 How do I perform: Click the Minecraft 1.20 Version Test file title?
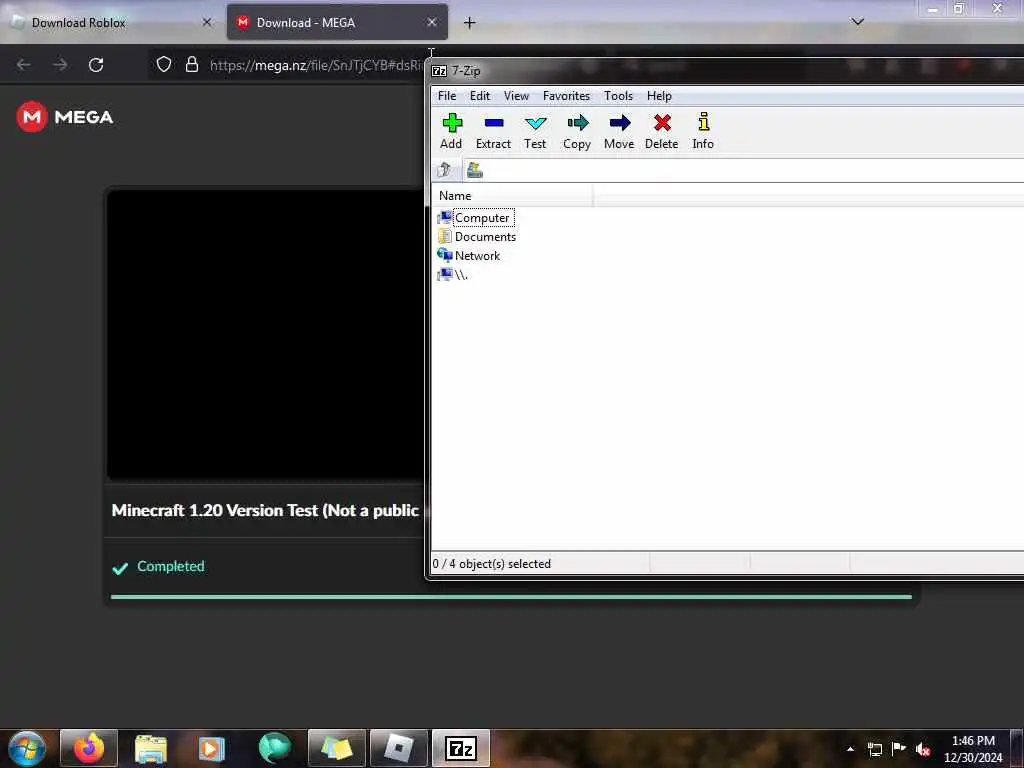click(265, 511)
